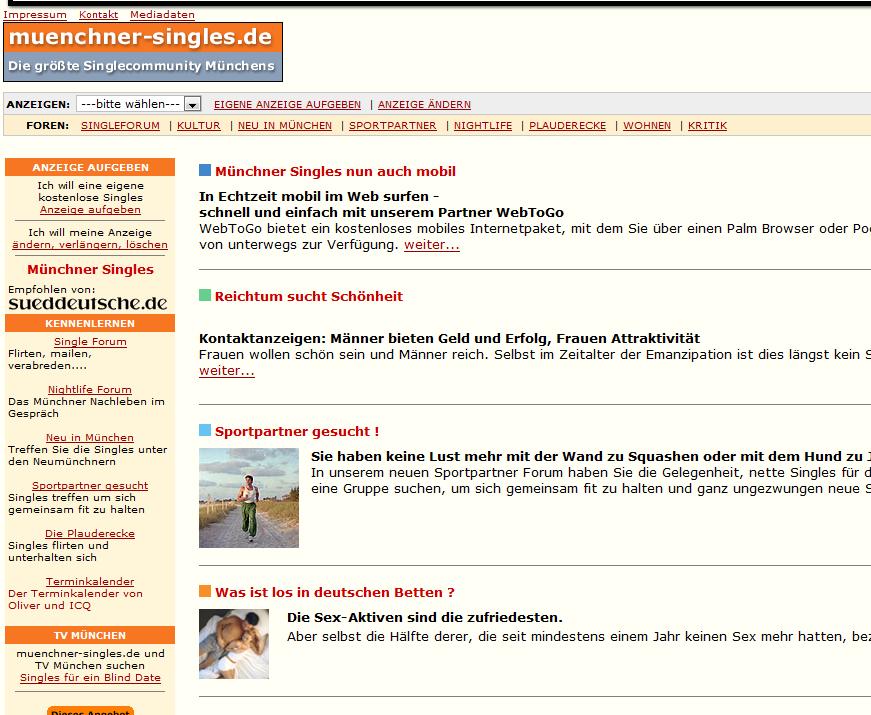This screenshot has height=715, width=871.
Task: Click the sueddeutsche.de logo
Action: click(88, 303)
